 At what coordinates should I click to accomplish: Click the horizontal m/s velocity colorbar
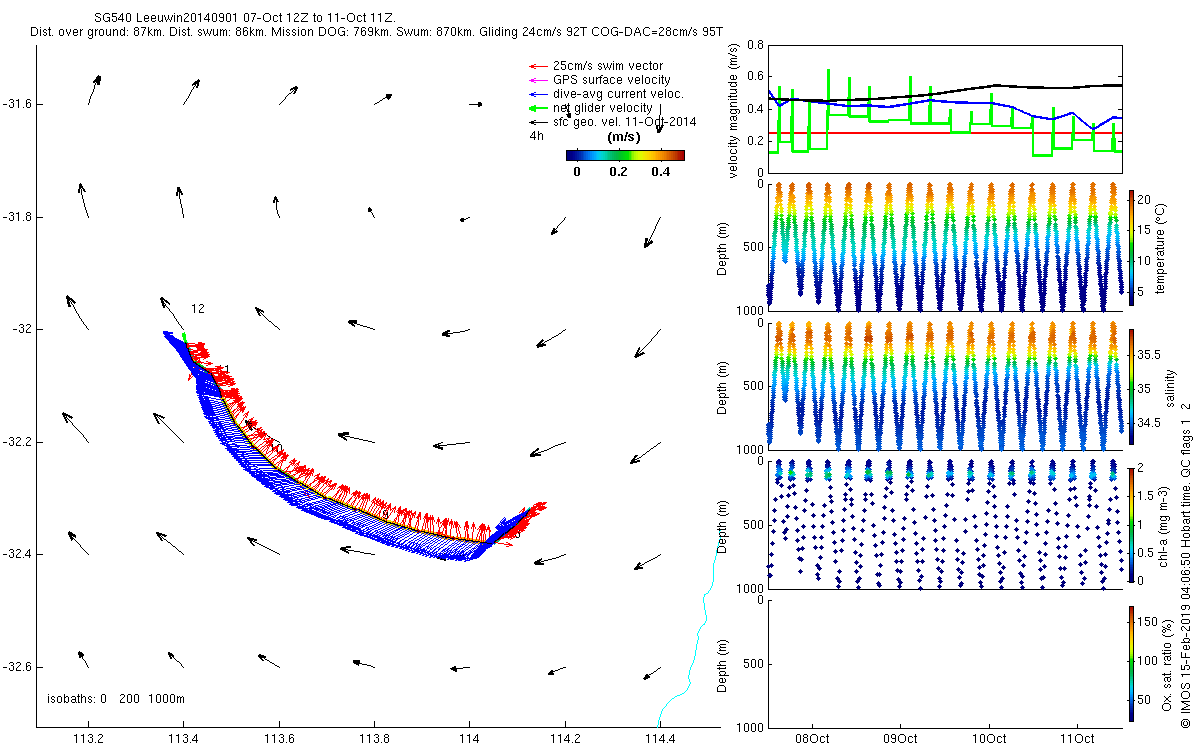point(625,155)
